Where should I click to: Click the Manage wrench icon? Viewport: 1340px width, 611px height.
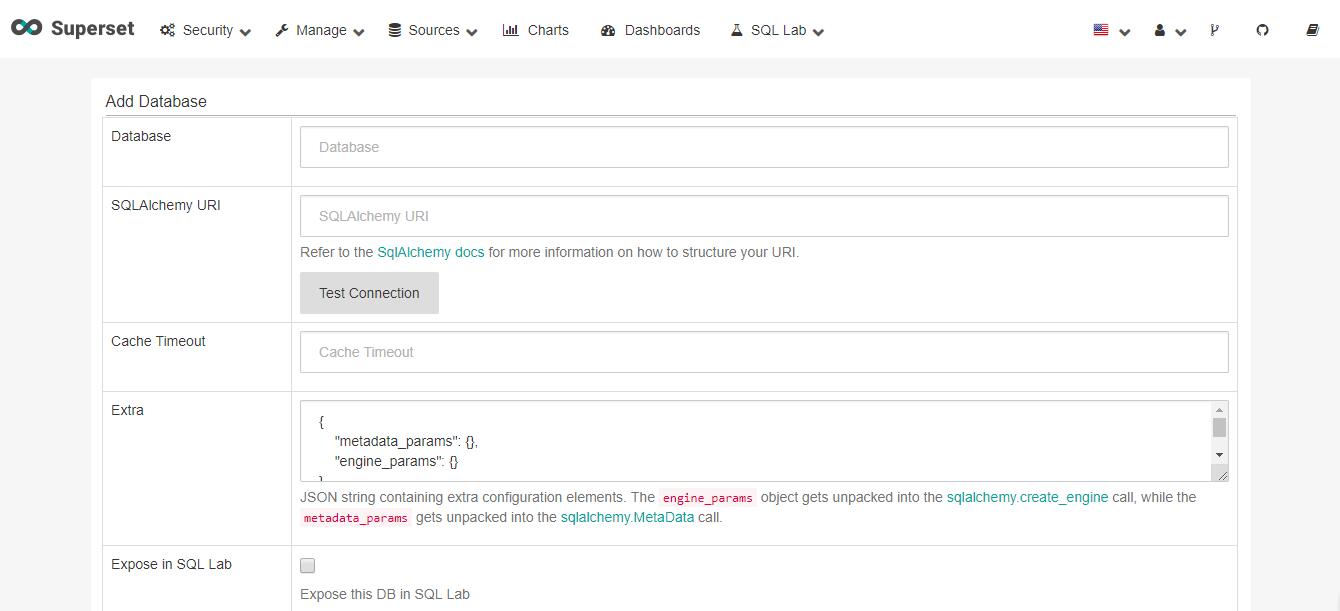(x=282, y=30)
